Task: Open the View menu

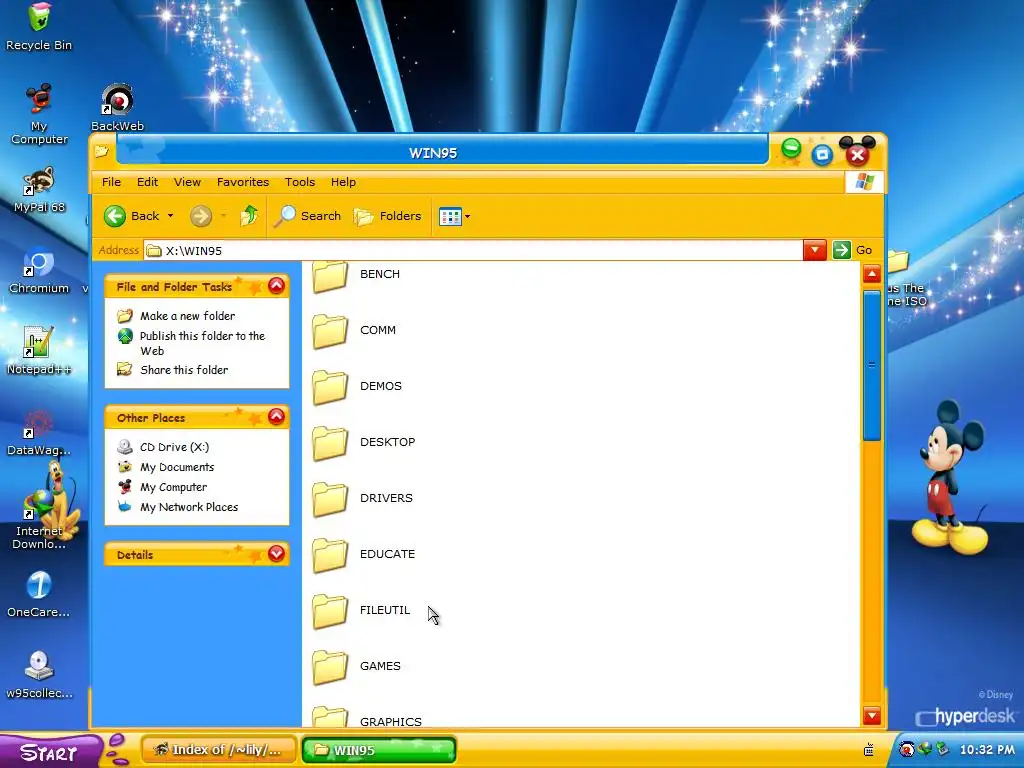Action: [187, 182]
